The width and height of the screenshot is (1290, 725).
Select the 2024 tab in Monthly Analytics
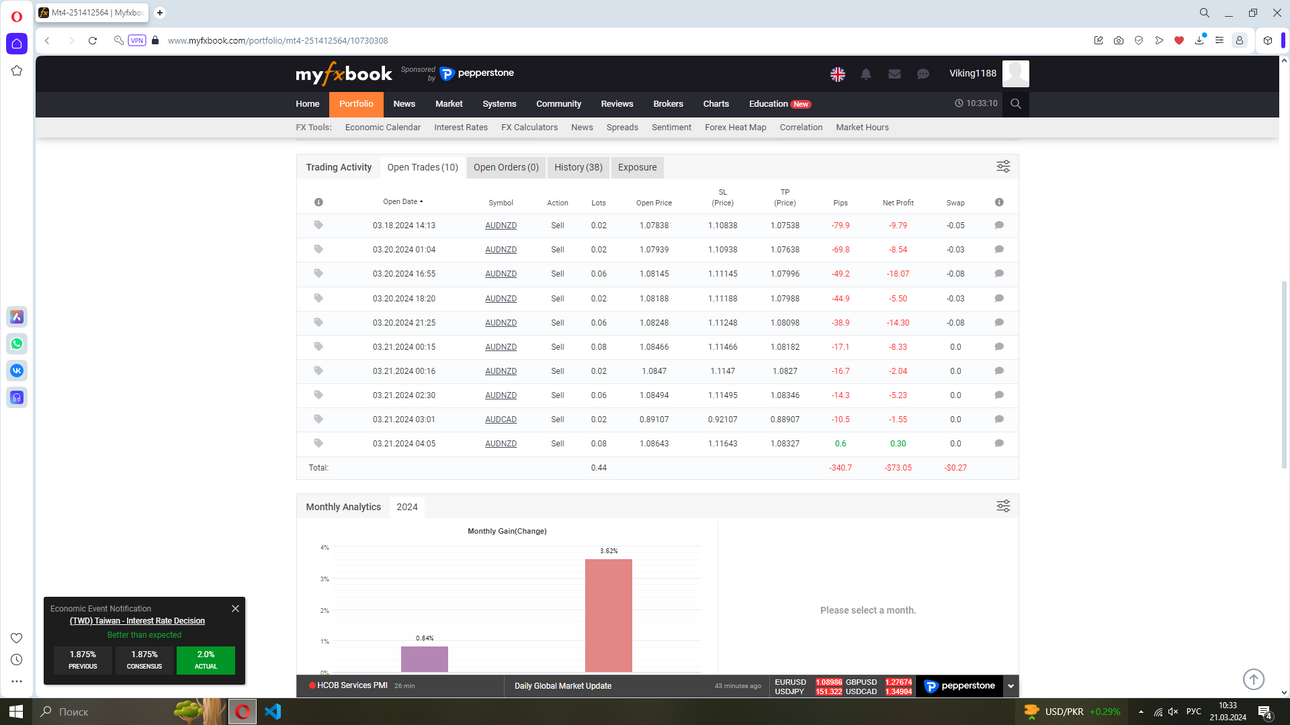(407, 507)
